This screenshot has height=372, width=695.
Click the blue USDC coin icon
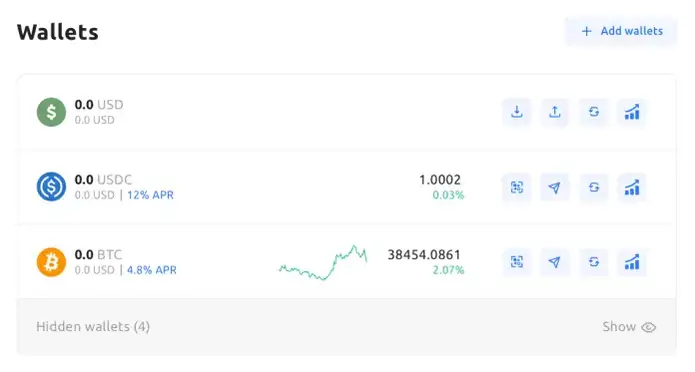click(51, 187)
